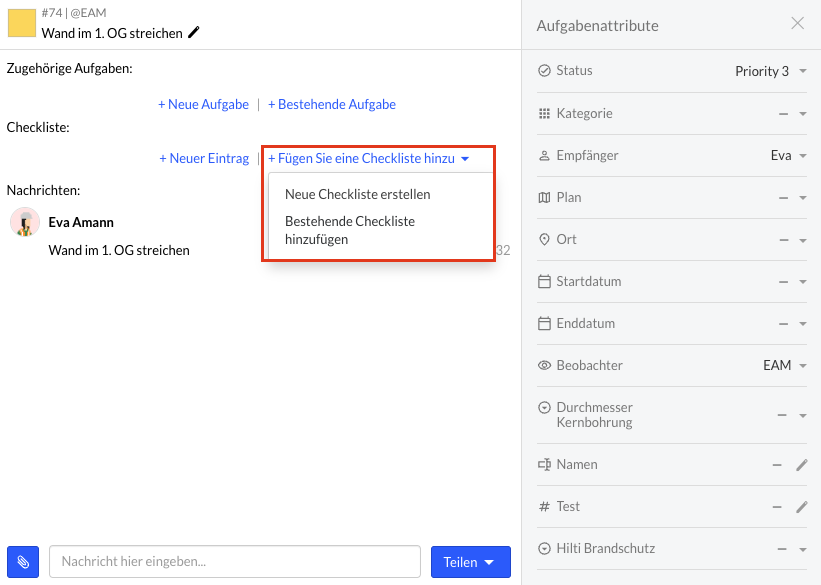Click the Beobachter eye icon

pyautogui.click(x=545, y=365)
